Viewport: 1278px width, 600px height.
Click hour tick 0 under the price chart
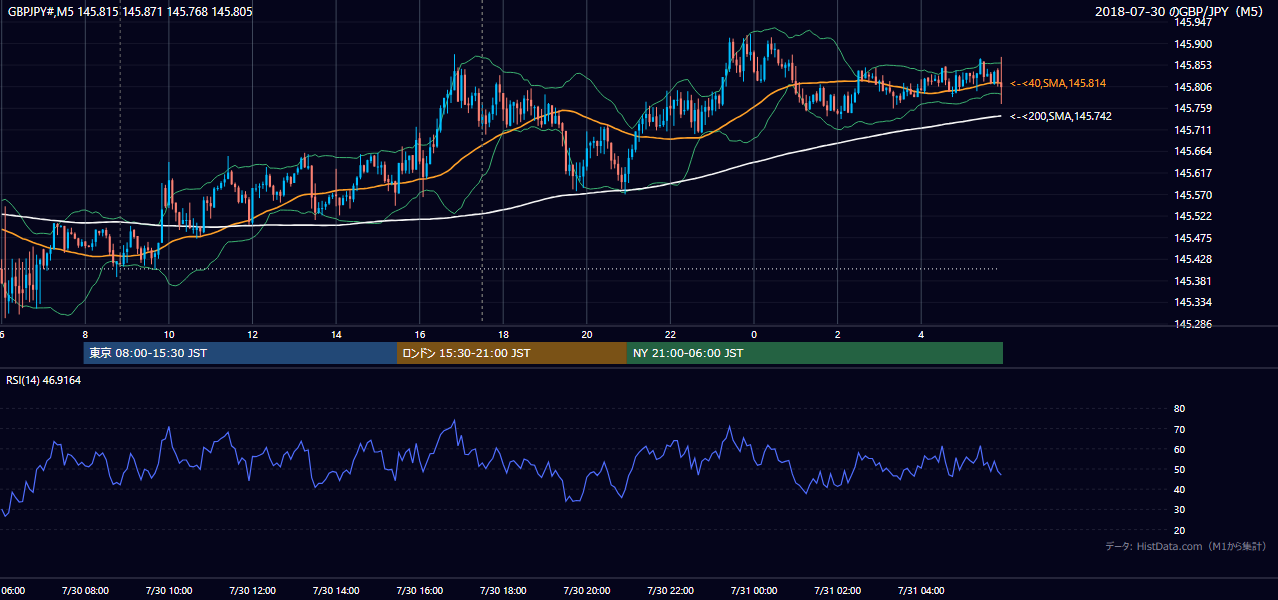point(754,334)
